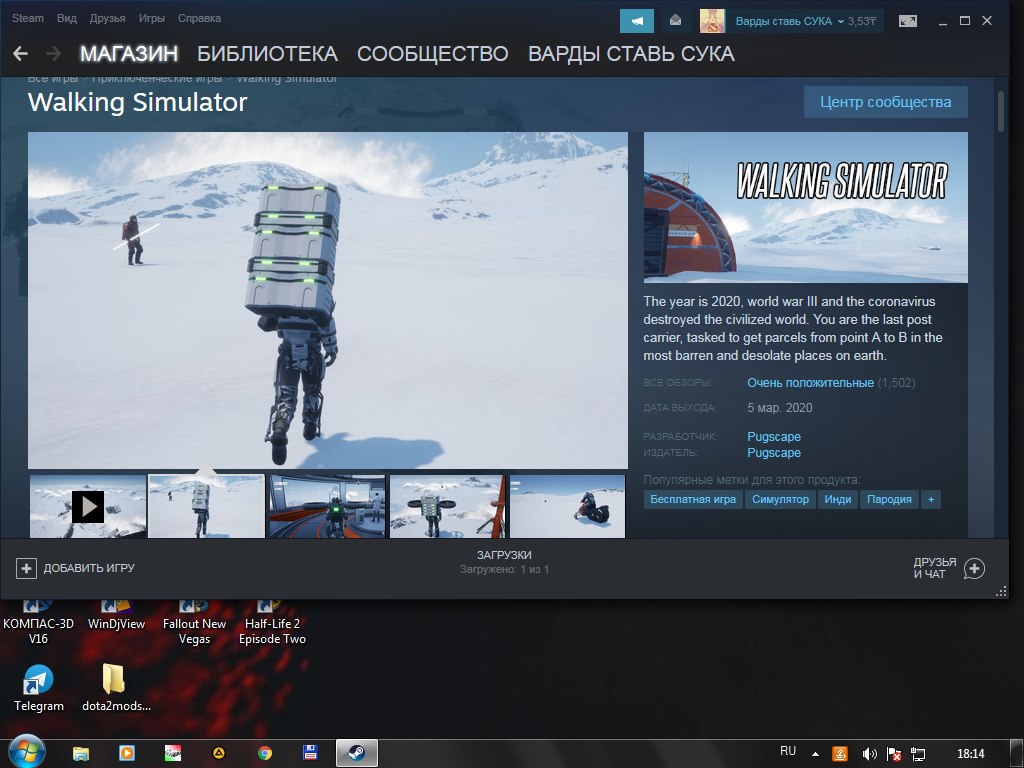Click ДОБАВИТЬ ИГРУ label
Image resolution: width=1024 pixels, height=768 pixels.
pyautogui.click(x=89, y=568)
